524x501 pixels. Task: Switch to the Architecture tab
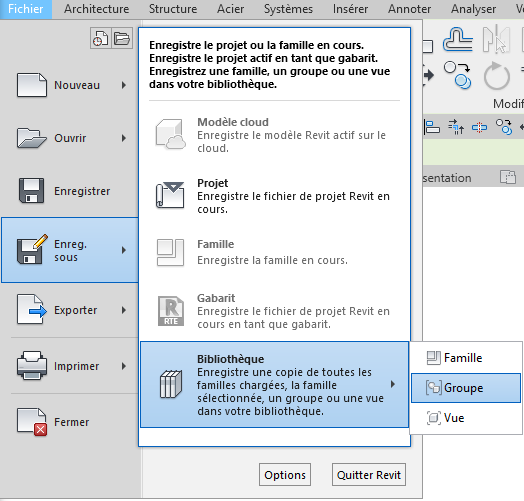(x=97, y=9)
